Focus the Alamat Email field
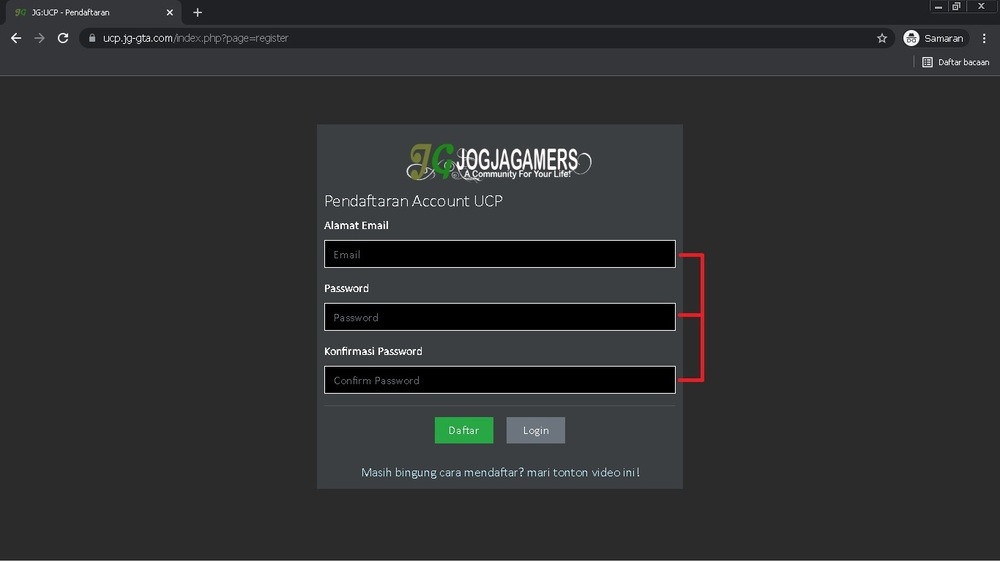This screenshot has width=1000, height=562. pyautogui.click(x=499, y=254)
